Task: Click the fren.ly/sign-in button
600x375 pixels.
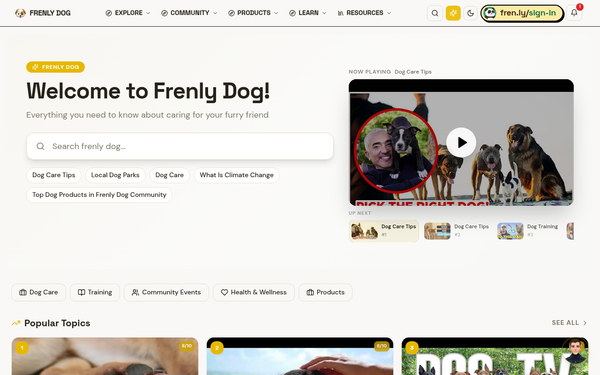Action: pos(522,13)
